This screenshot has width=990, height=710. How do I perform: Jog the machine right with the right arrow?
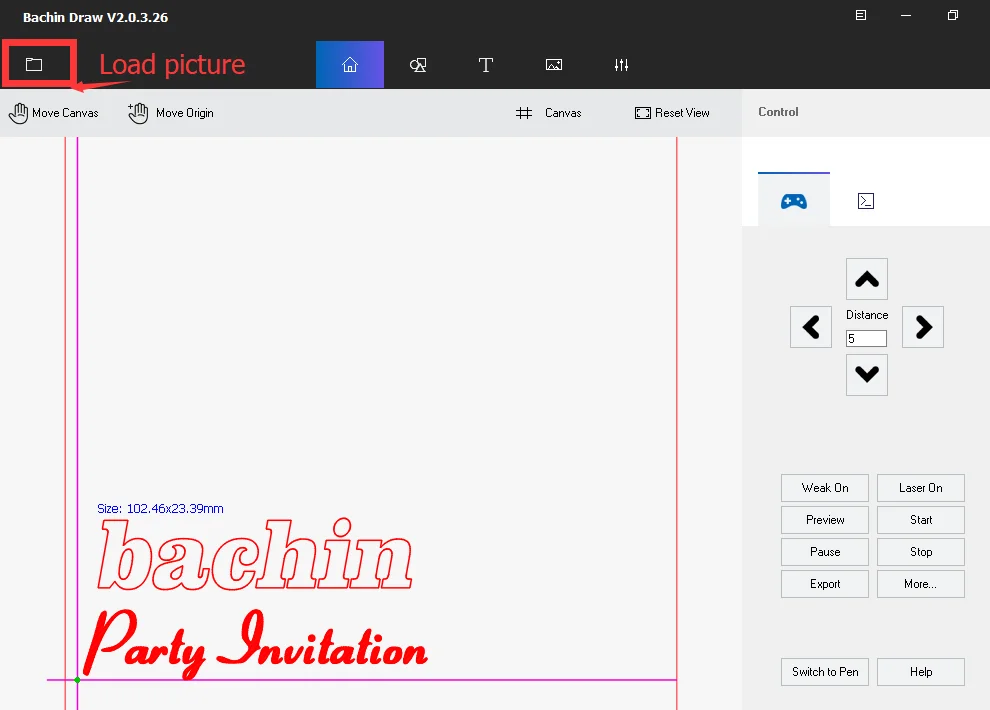tap(923, 327)
